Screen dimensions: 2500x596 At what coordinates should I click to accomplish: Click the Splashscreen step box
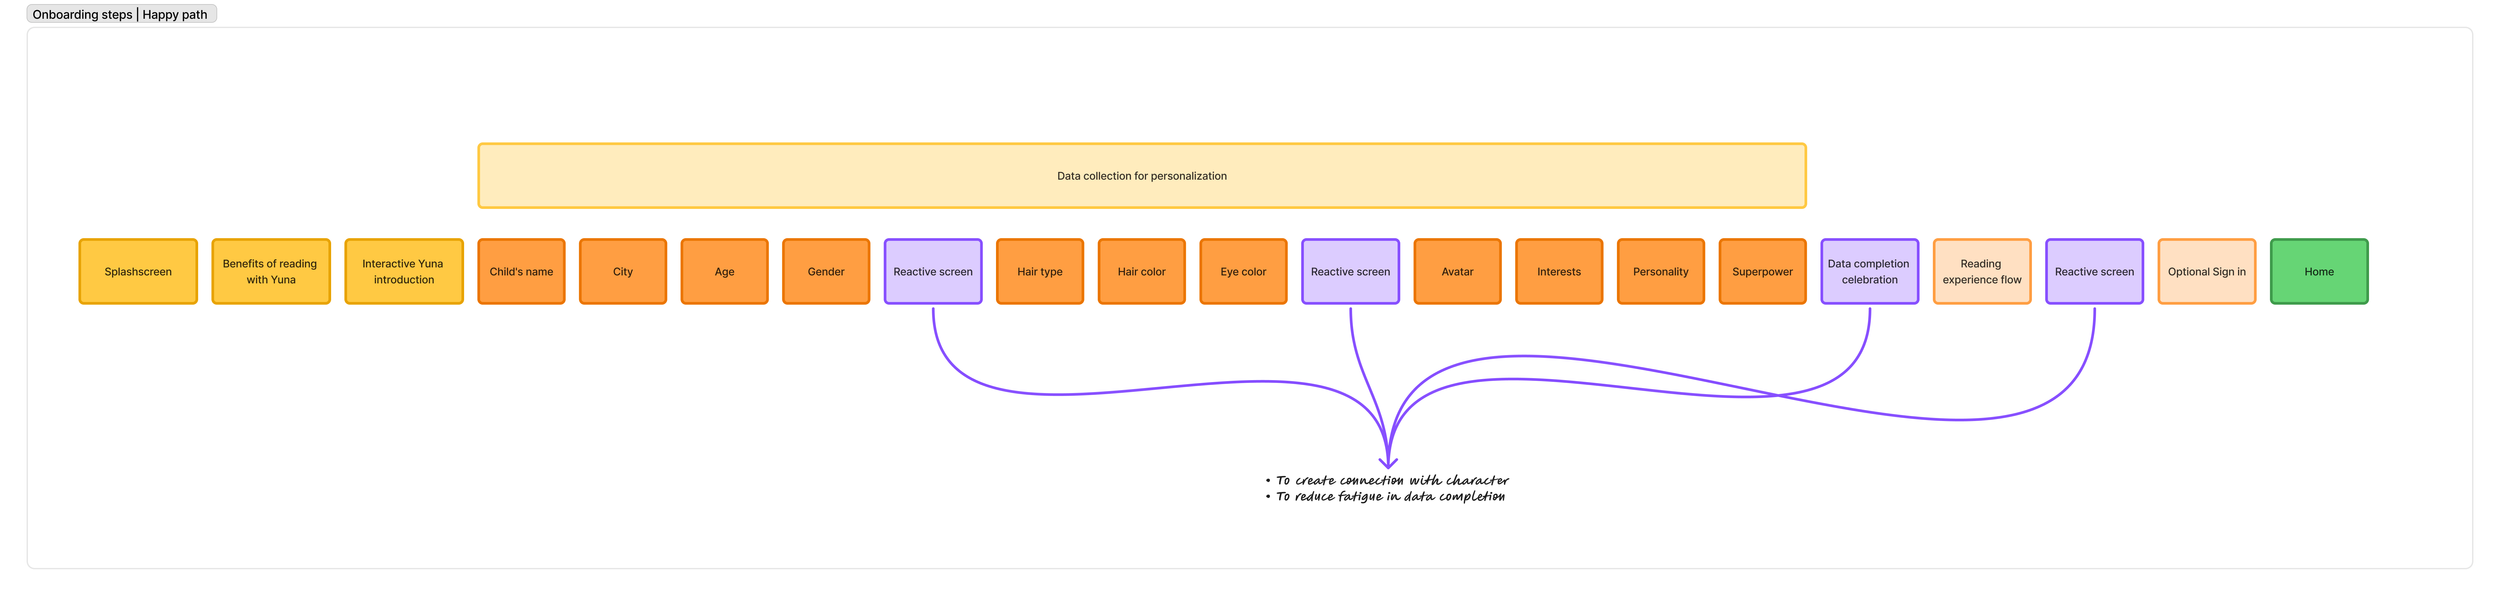[138, 271]
